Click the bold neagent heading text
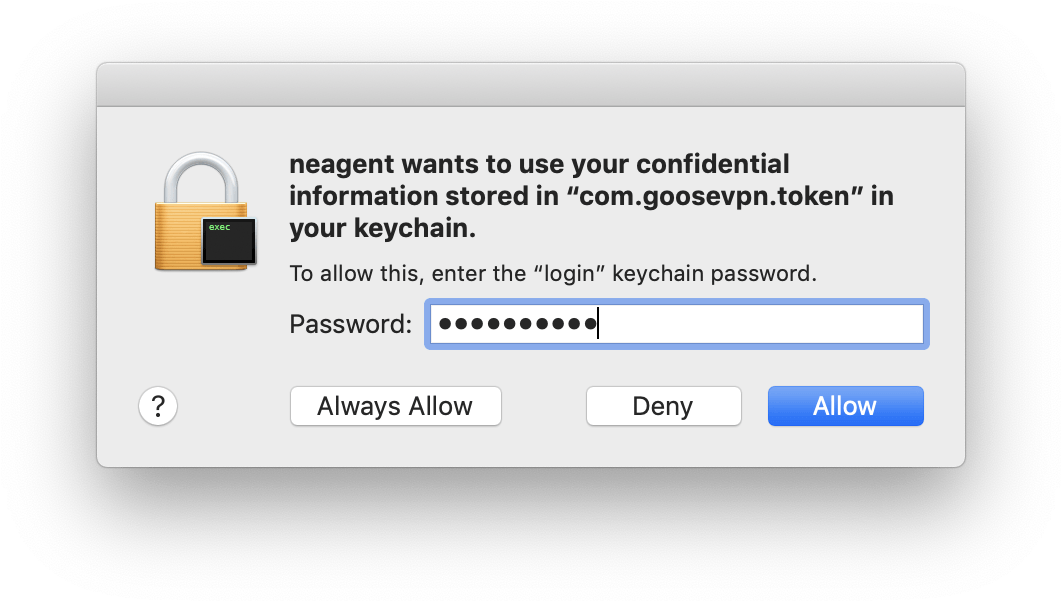Screen dimensions: 1061x601 [591, 196]
